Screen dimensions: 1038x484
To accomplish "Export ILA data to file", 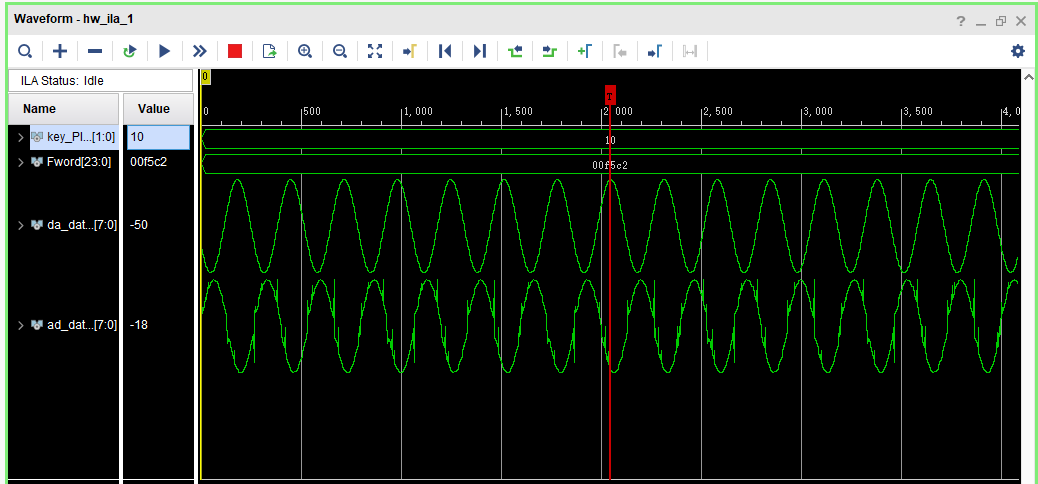I will 269,51.
